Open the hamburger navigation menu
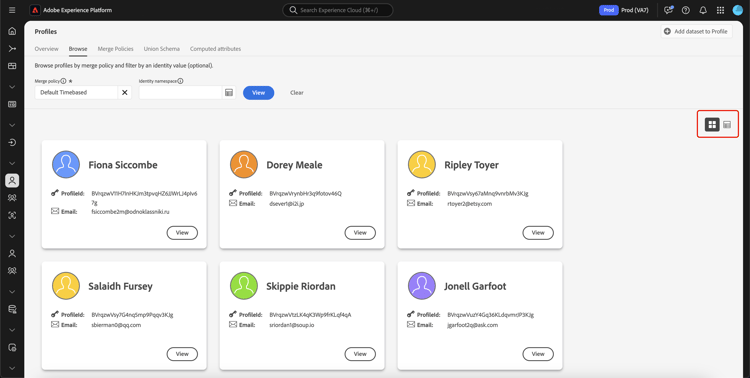 (12, 10)
